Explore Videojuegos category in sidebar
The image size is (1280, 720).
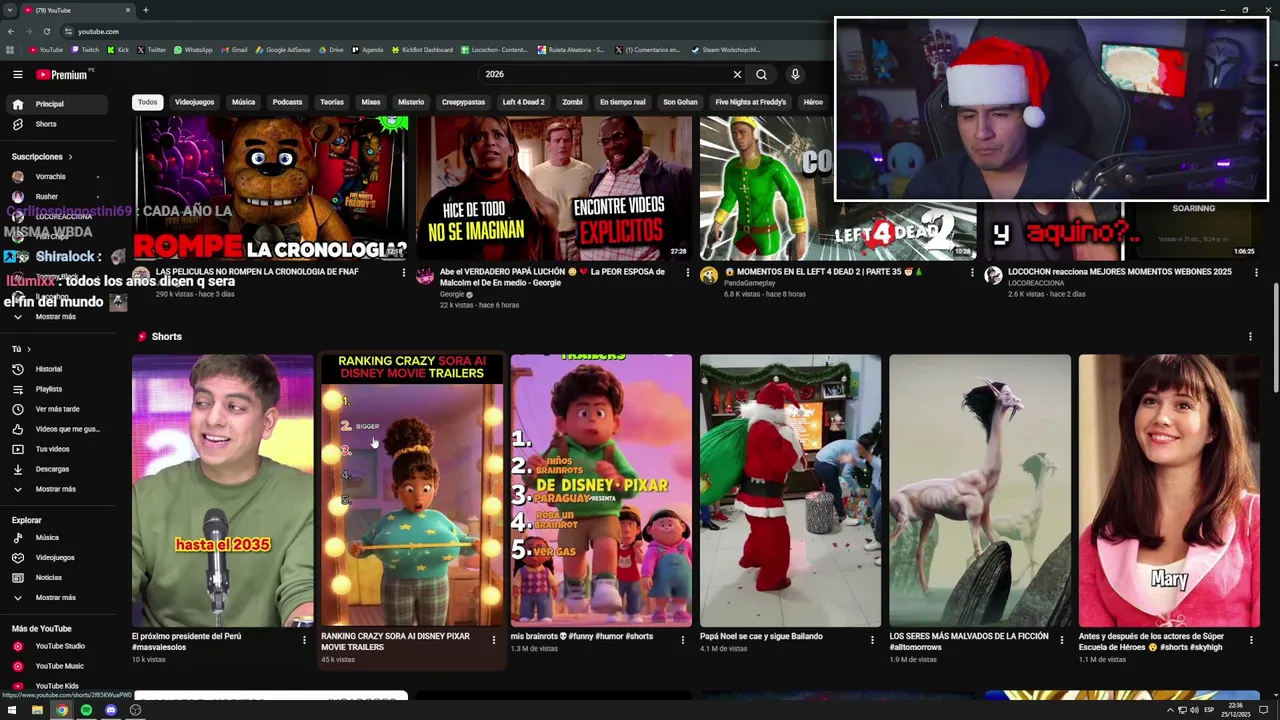click(x=60, y=557)
